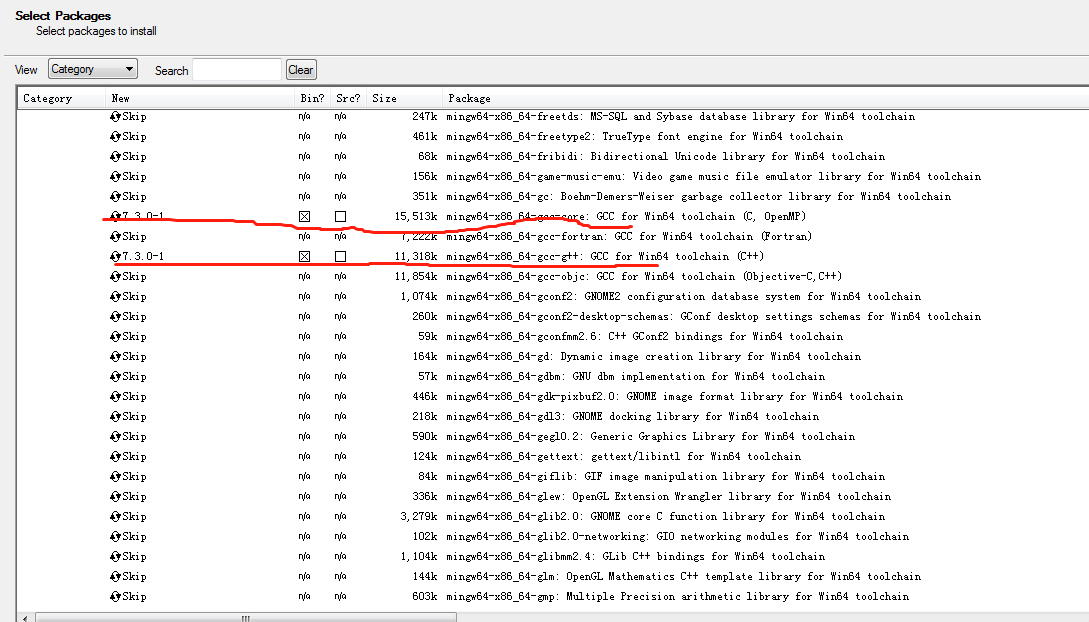Click the Skip icon beside the freetype2 package

point(114,136)
